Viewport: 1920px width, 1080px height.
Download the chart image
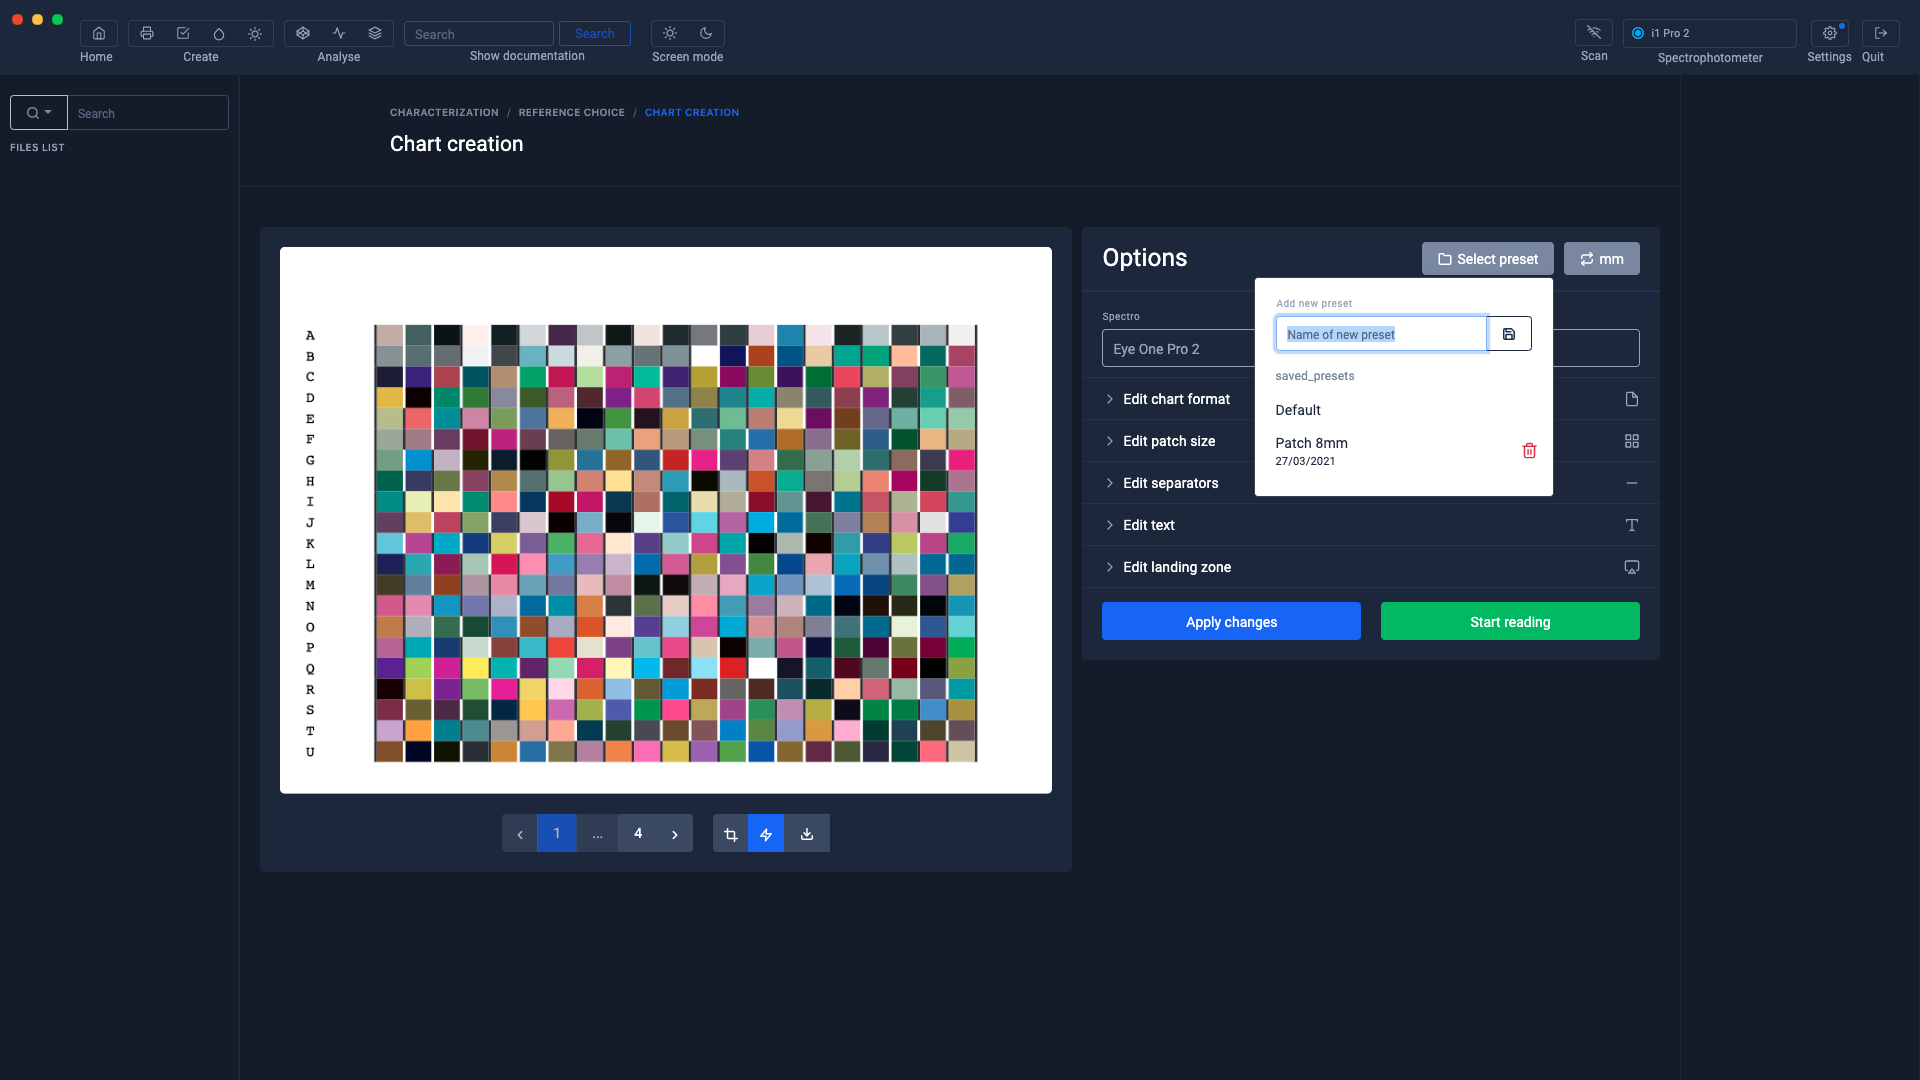pyautogui.click(x=807, y=833)
